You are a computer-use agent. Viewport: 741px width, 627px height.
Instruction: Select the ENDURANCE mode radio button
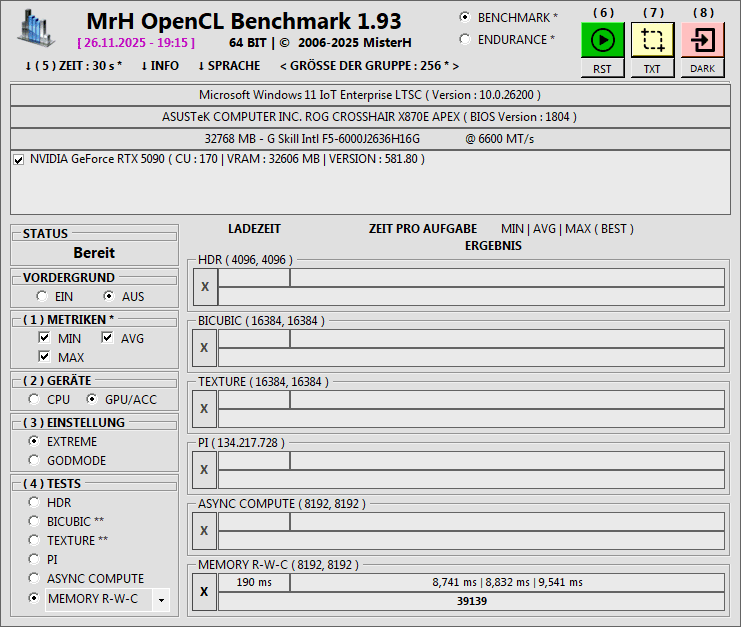pyautogui.click(x=465, y=39)
